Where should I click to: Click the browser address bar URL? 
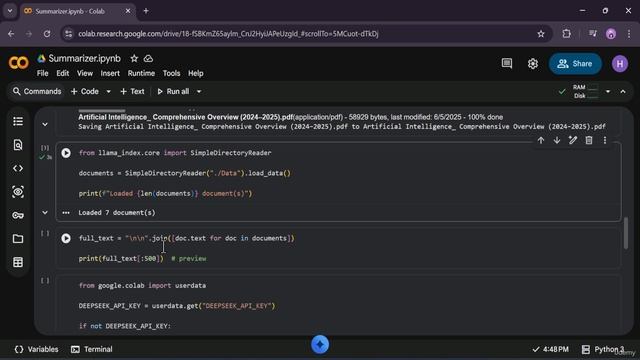229,34
